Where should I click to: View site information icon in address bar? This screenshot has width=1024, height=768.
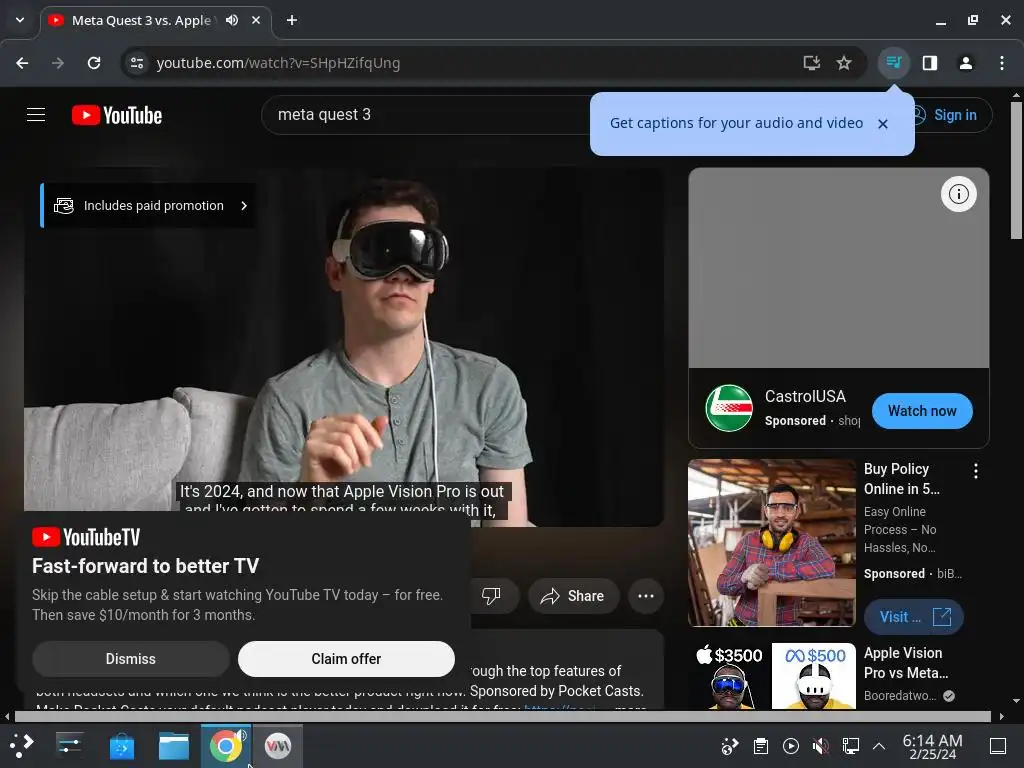(137, 63)
